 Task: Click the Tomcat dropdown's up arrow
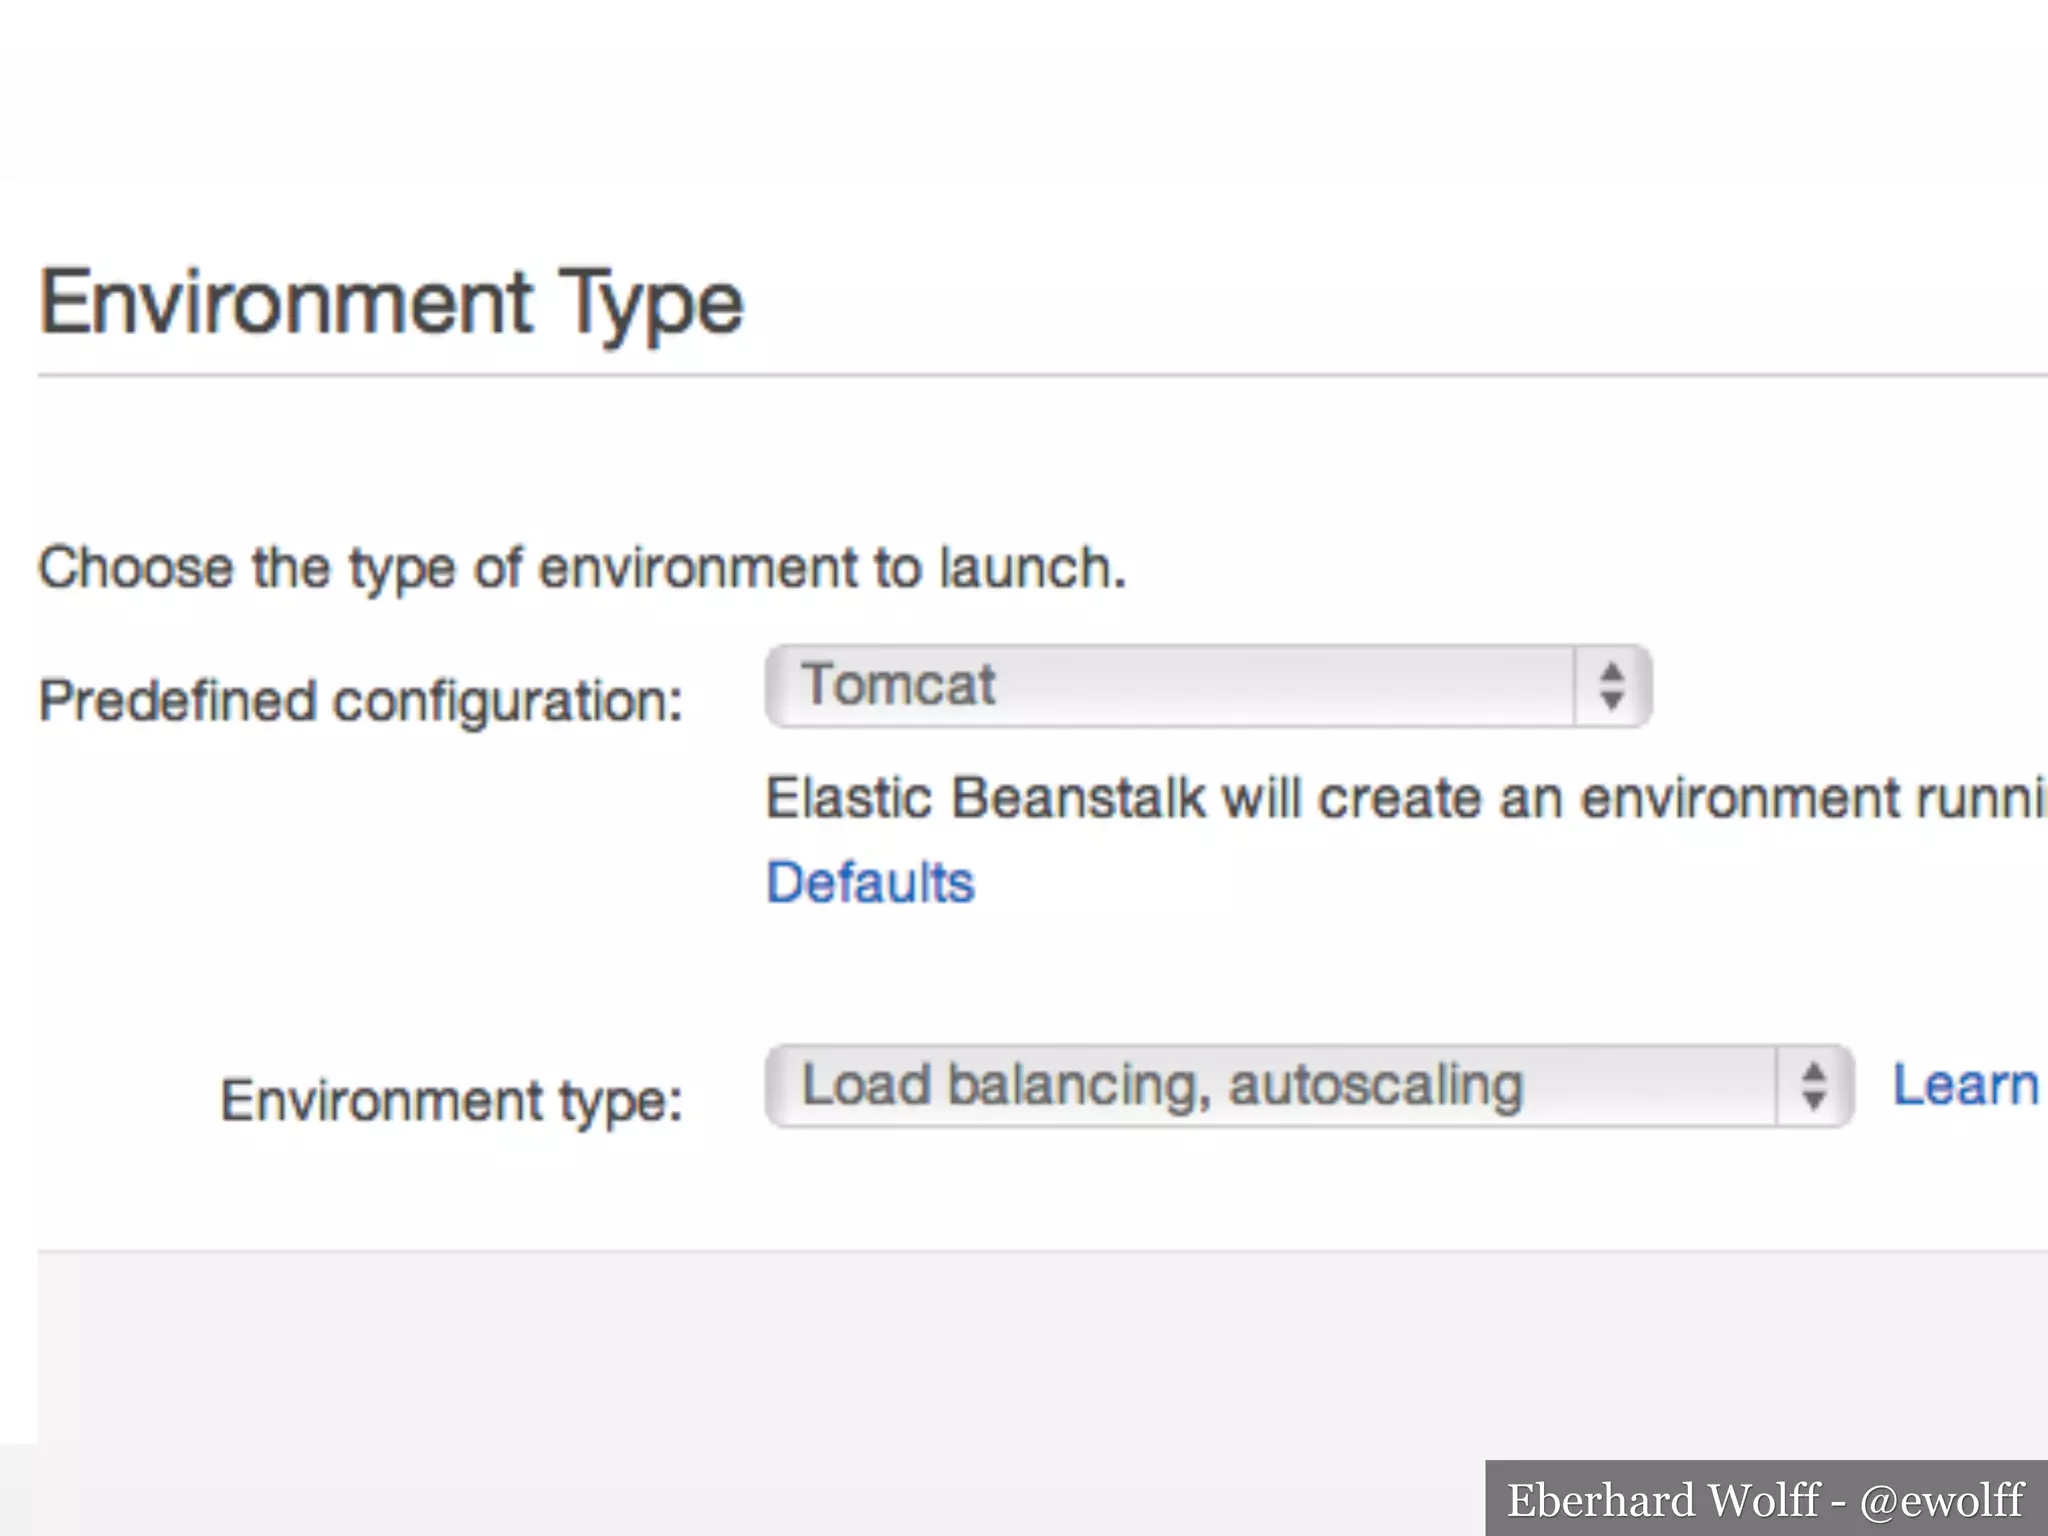click(x=1611, y=671)
